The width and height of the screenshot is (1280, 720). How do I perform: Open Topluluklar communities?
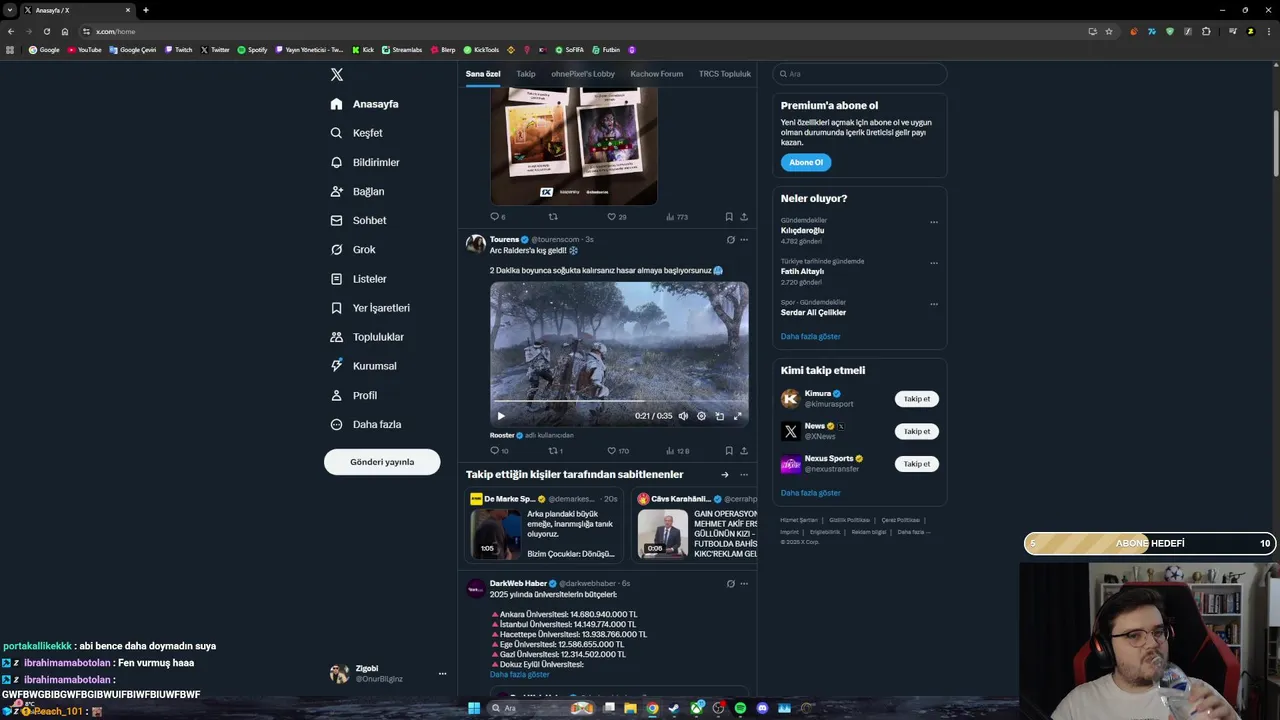pyautogui.click(x=367, y=337)
